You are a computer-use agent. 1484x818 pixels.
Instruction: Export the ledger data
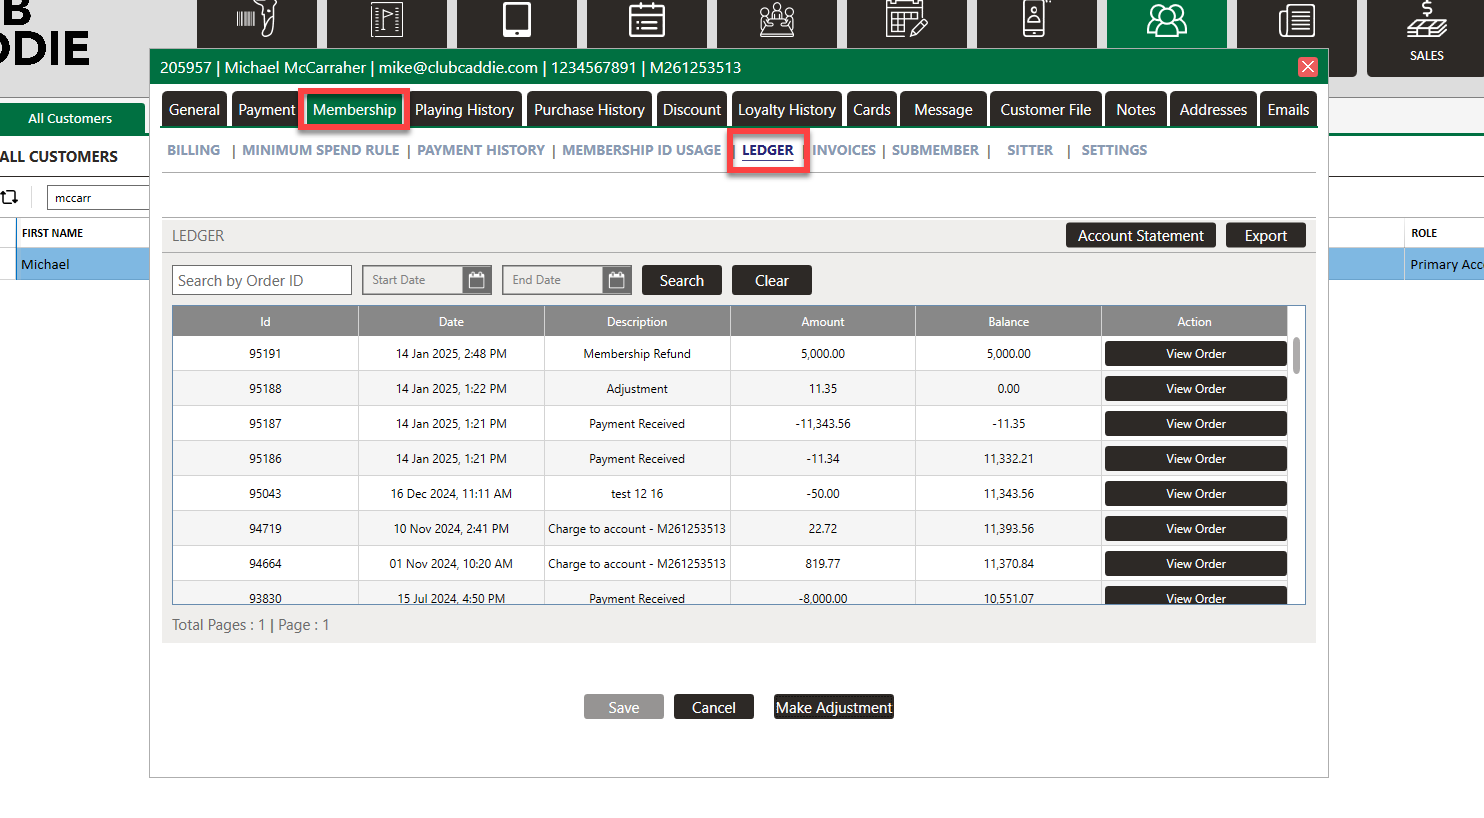tap(1265, 236)
